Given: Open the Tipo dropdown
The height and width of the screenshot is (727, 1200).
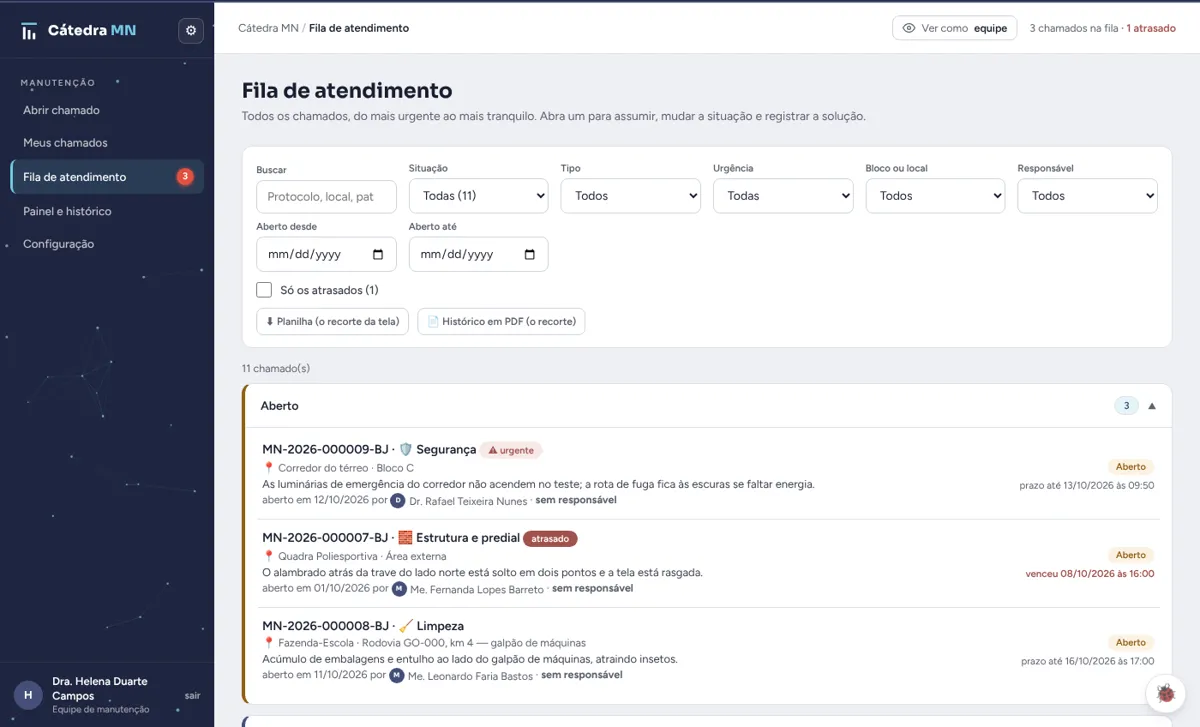Looking at the screenshot, I should pos(631,196).
